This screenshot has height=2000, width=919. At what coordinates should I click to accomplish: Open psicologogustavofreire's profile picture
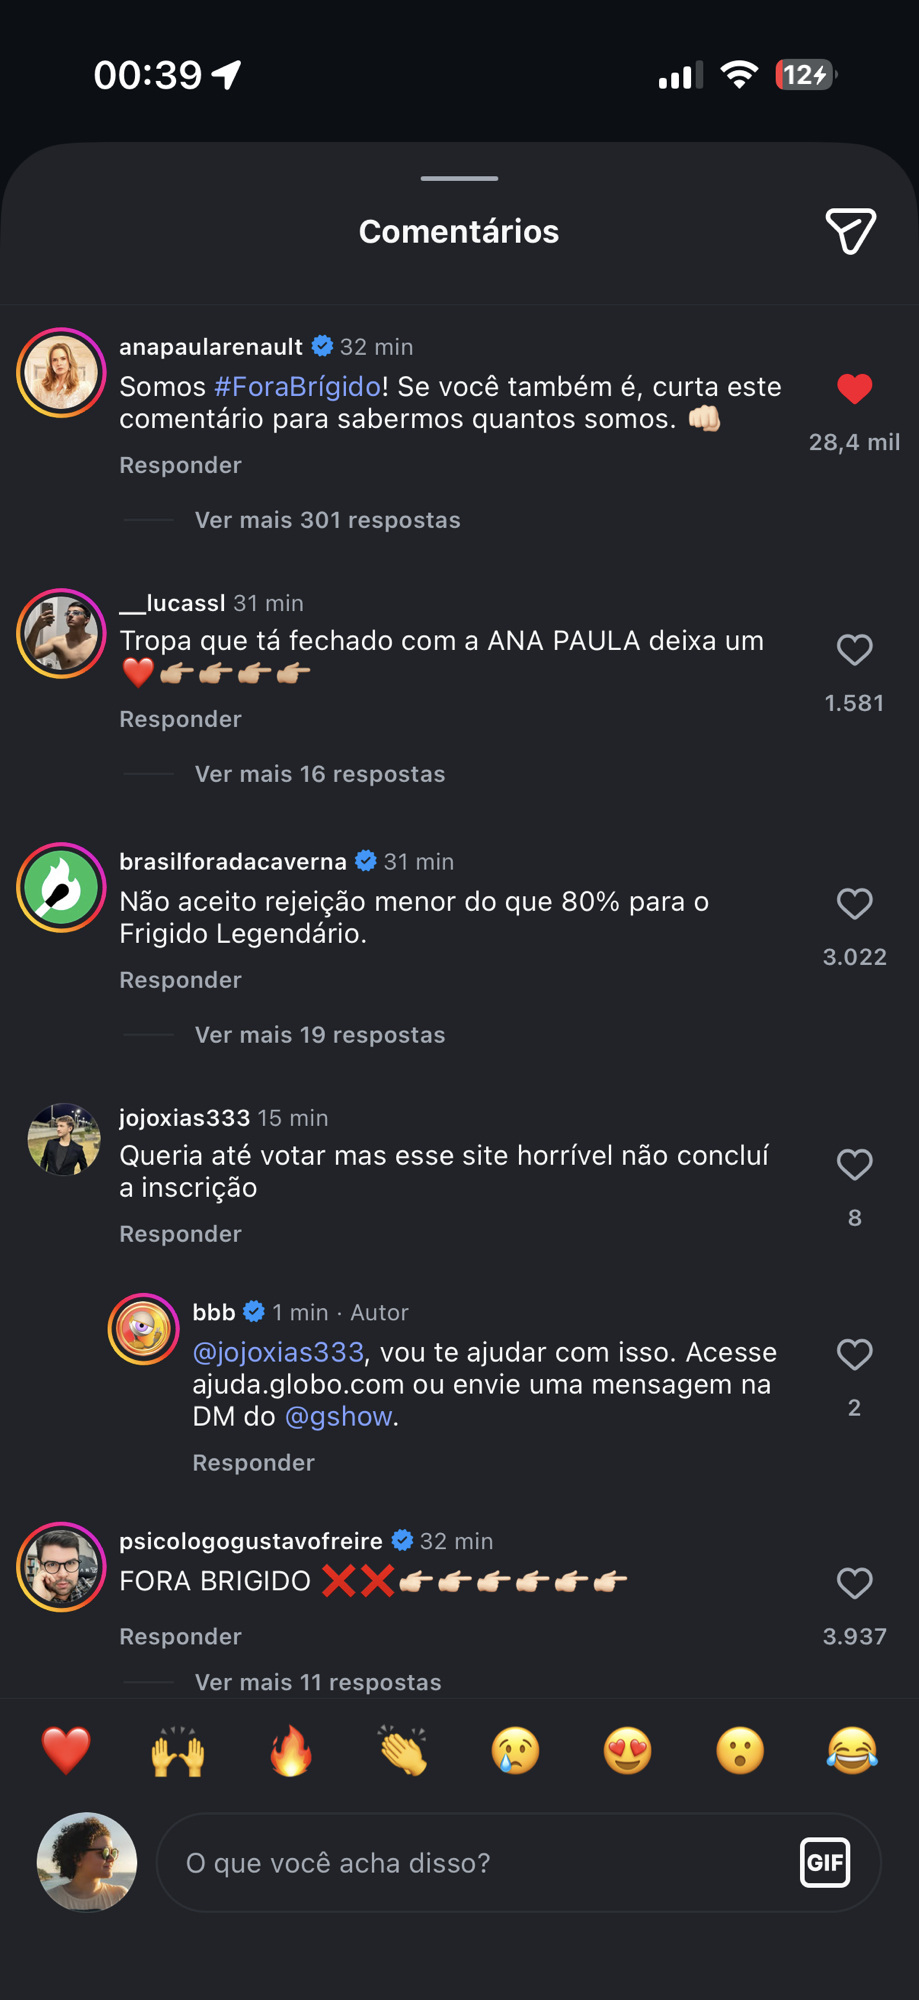[62, 1567]
